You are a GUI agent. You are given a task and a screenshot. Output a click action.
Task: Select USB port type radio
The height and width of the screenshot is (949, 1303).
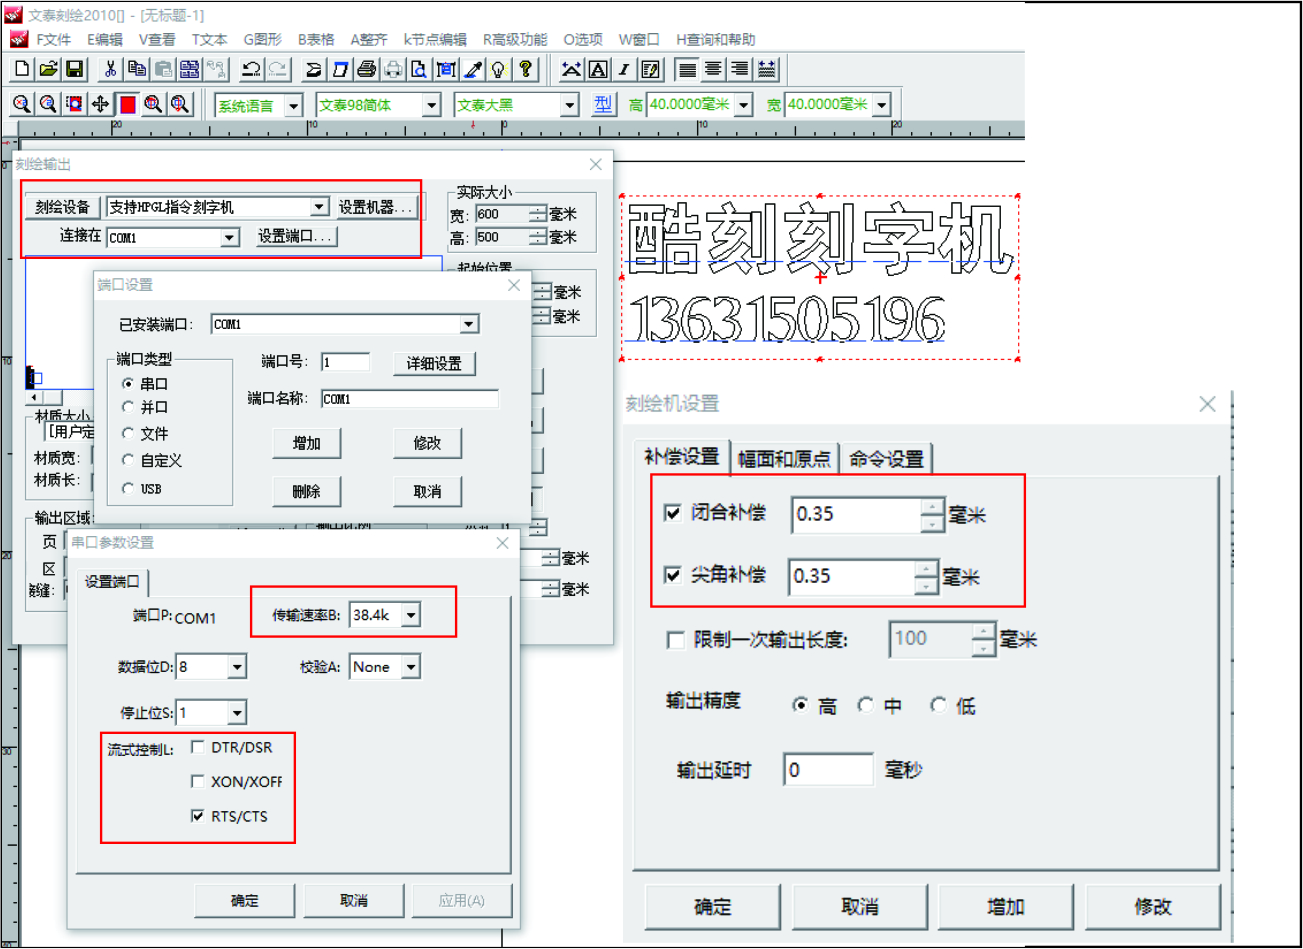(x=128, y=488)
